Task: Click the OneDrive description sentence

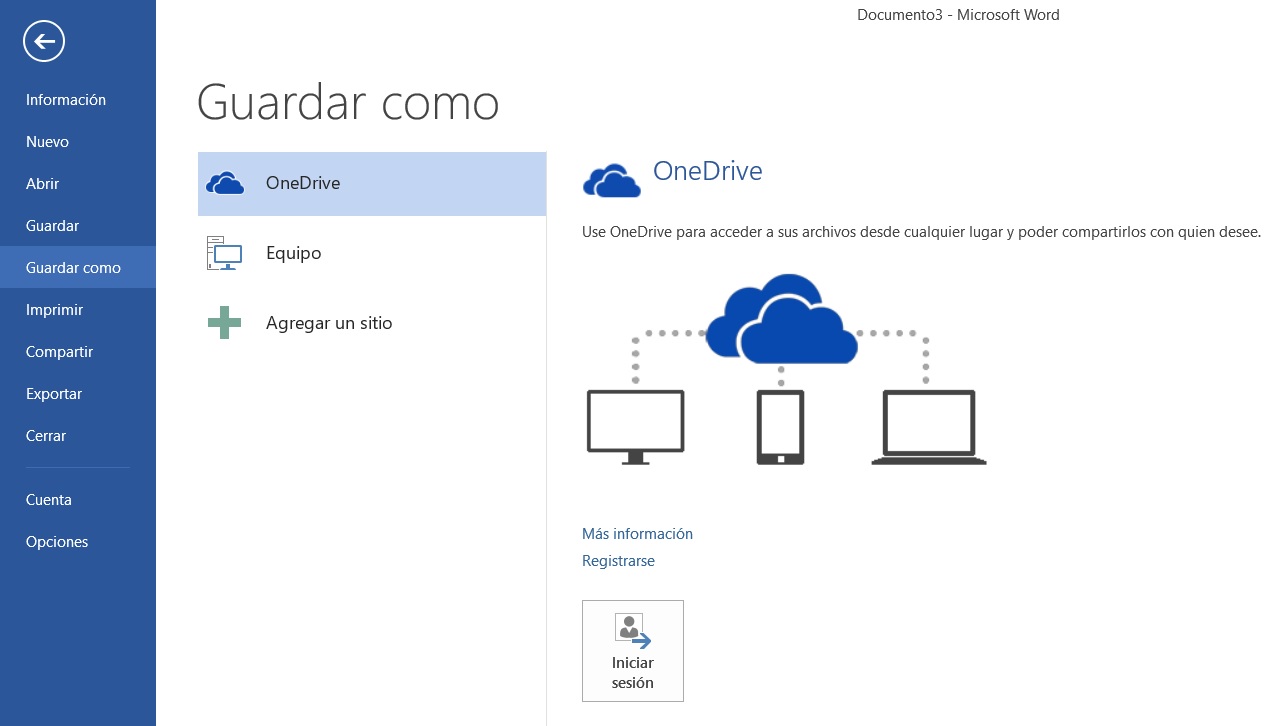Action: (x=921, y=232)
